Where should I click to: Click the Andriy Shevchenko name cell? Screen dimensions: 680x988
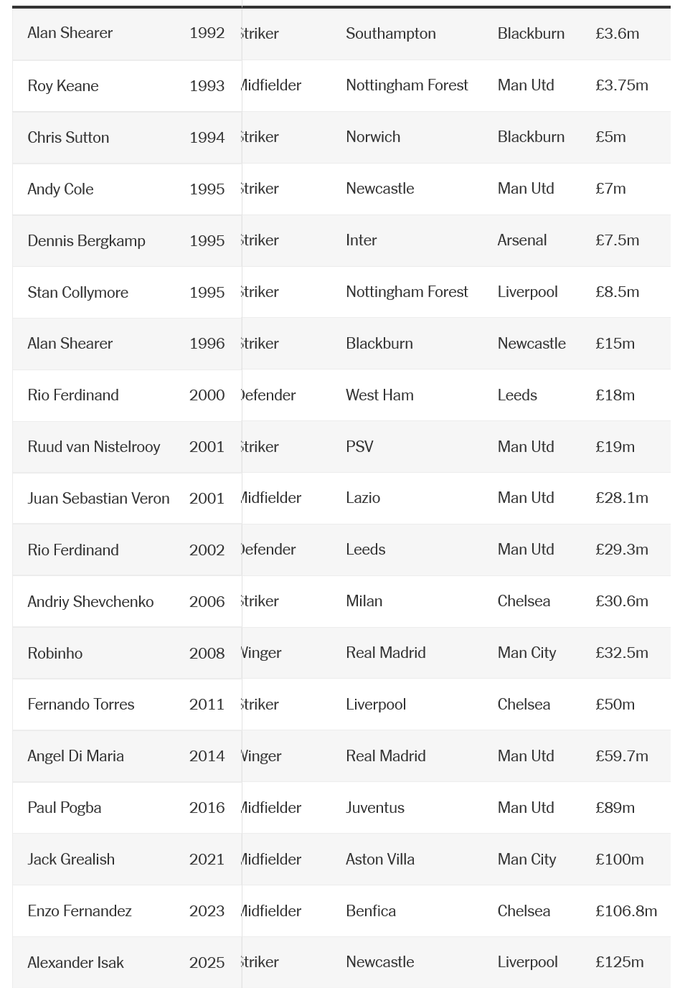click(90, 602)
